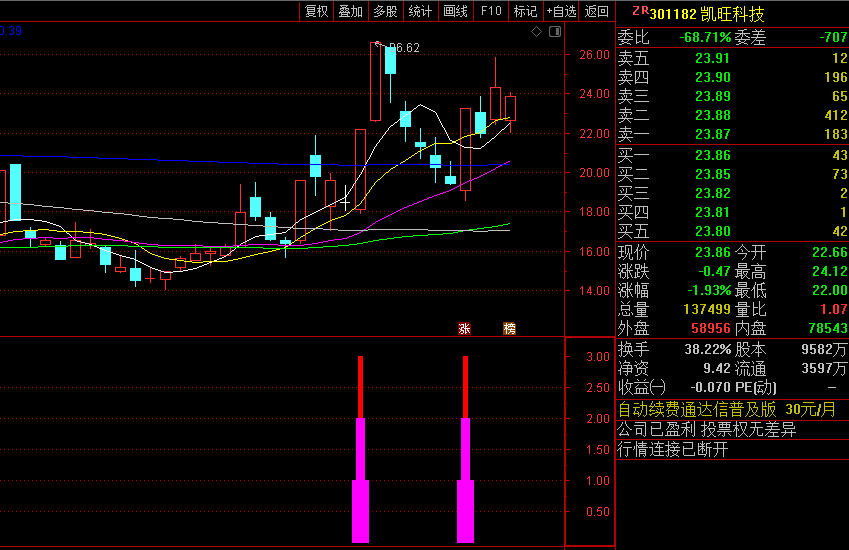
Task: Click the stock title 301182 凯旺科技
Action: click(707, 14)
